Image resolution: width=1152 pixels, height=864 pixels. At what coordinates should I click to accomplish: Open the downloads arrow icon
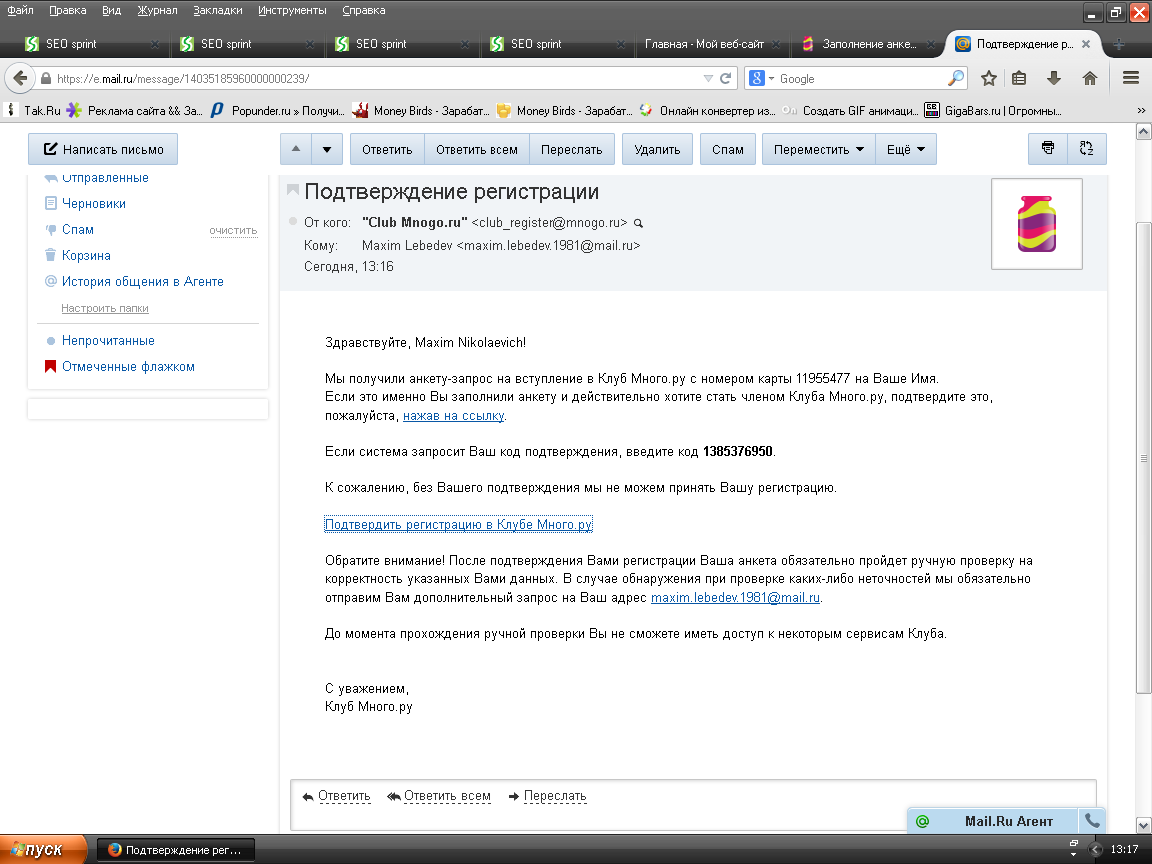pyautogui.click(x=1054, y=78)
